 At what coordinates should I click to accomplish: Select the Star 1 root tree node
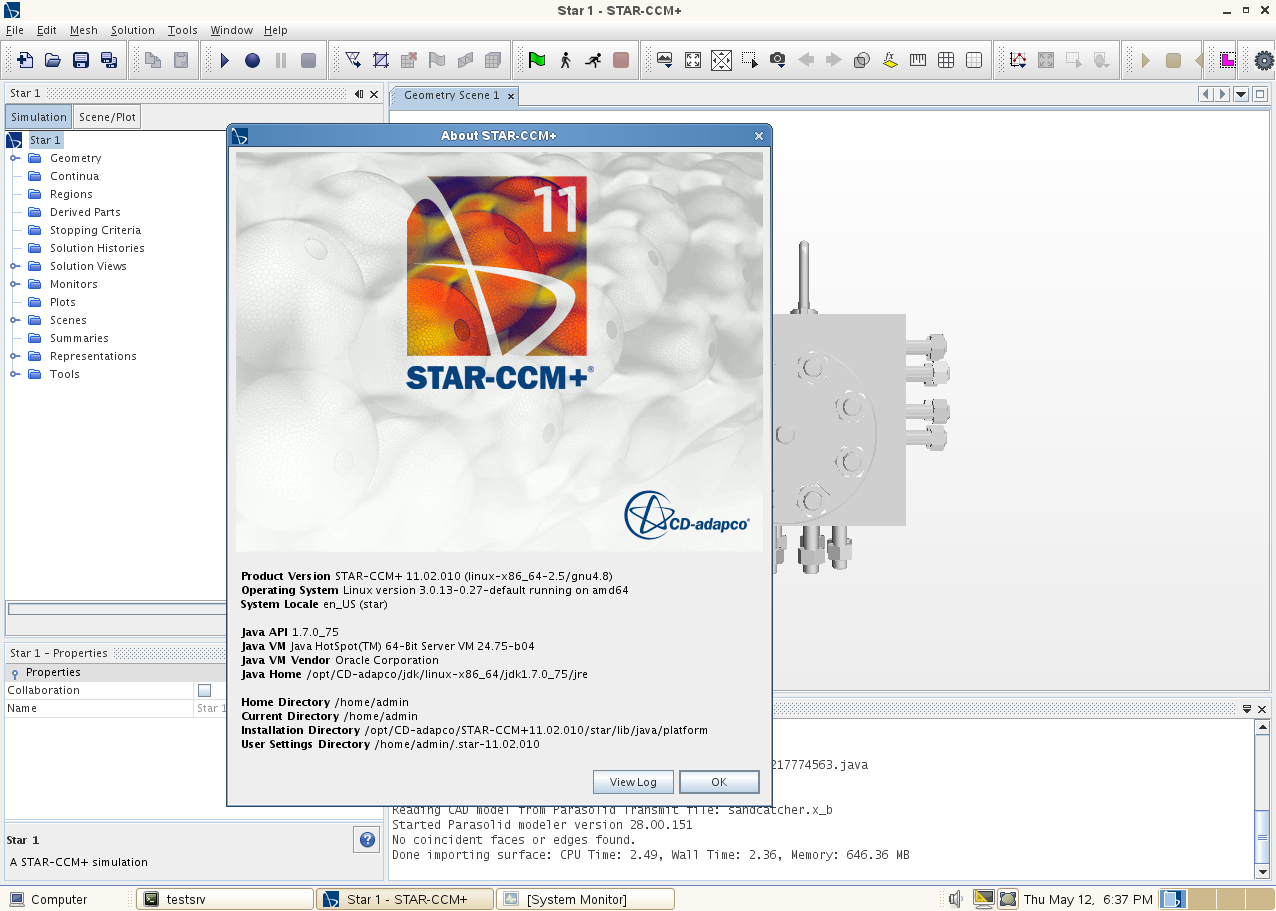45,140
